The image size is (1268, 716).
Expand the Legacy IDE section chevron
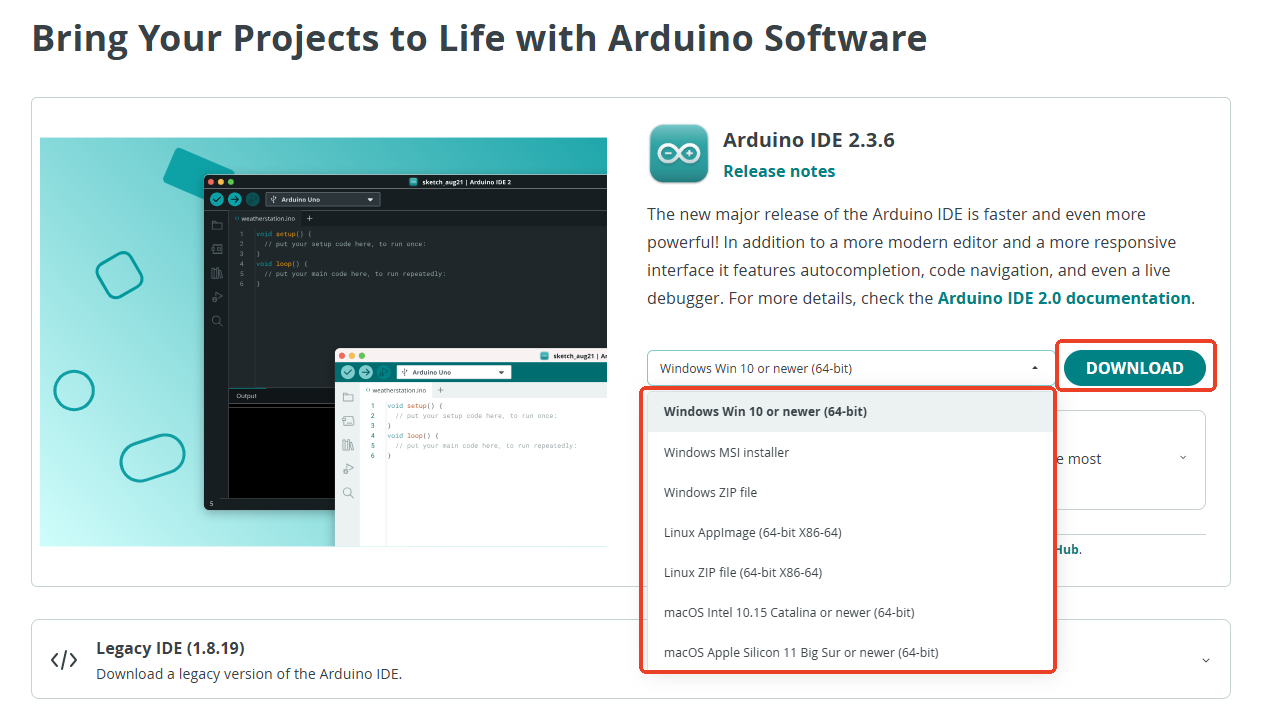(x=1204, y=659)
